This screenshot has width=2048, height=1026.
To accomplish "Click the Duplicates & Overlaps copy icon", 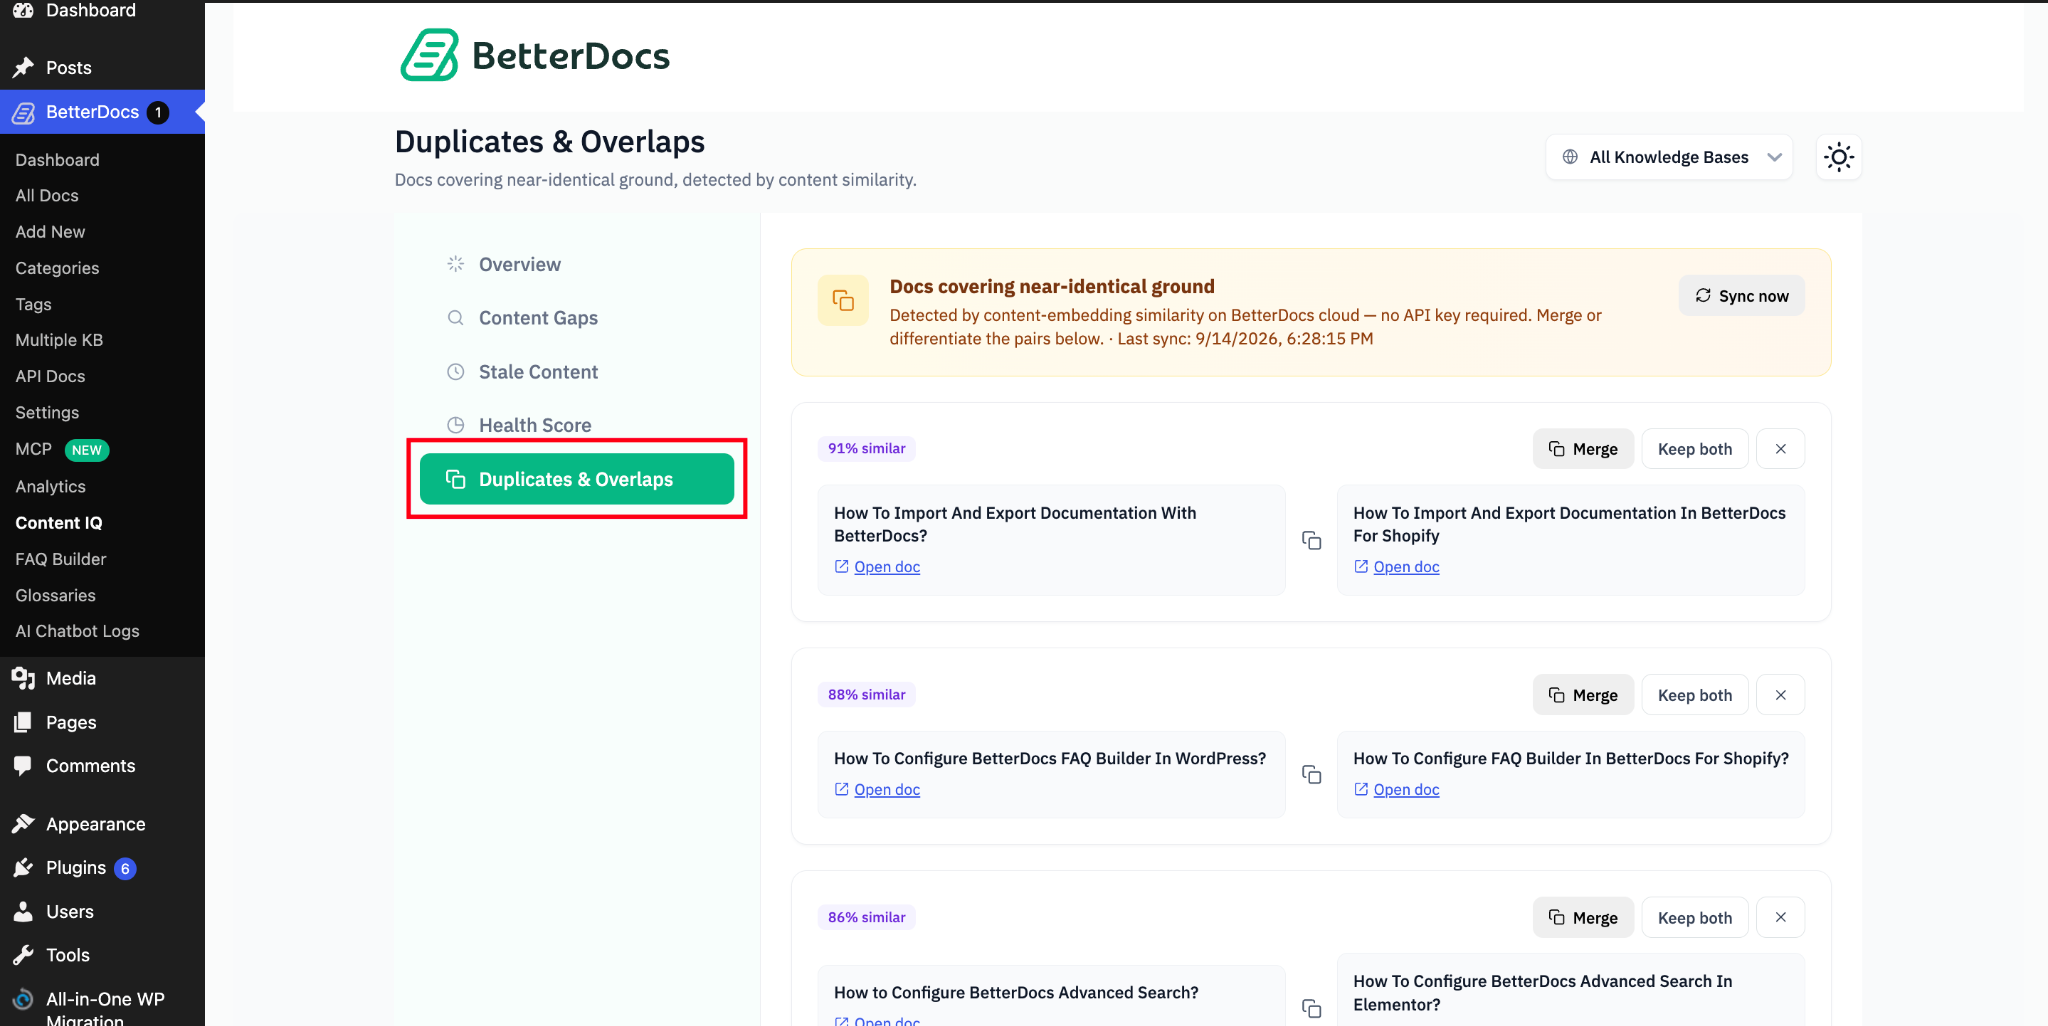I will click(455, 479).
